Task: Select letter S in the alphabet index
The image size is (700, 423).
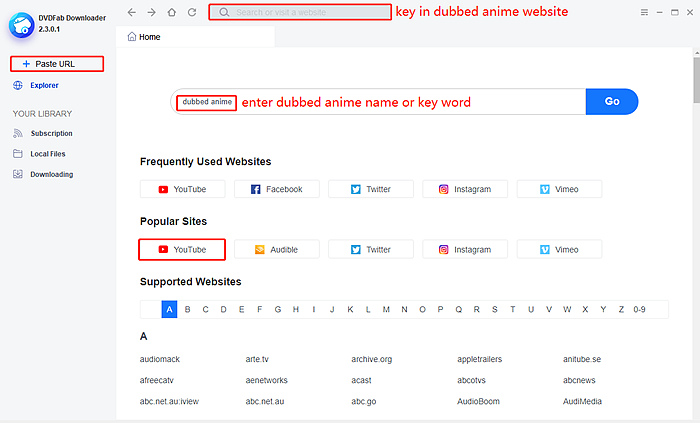Action: 495,309
